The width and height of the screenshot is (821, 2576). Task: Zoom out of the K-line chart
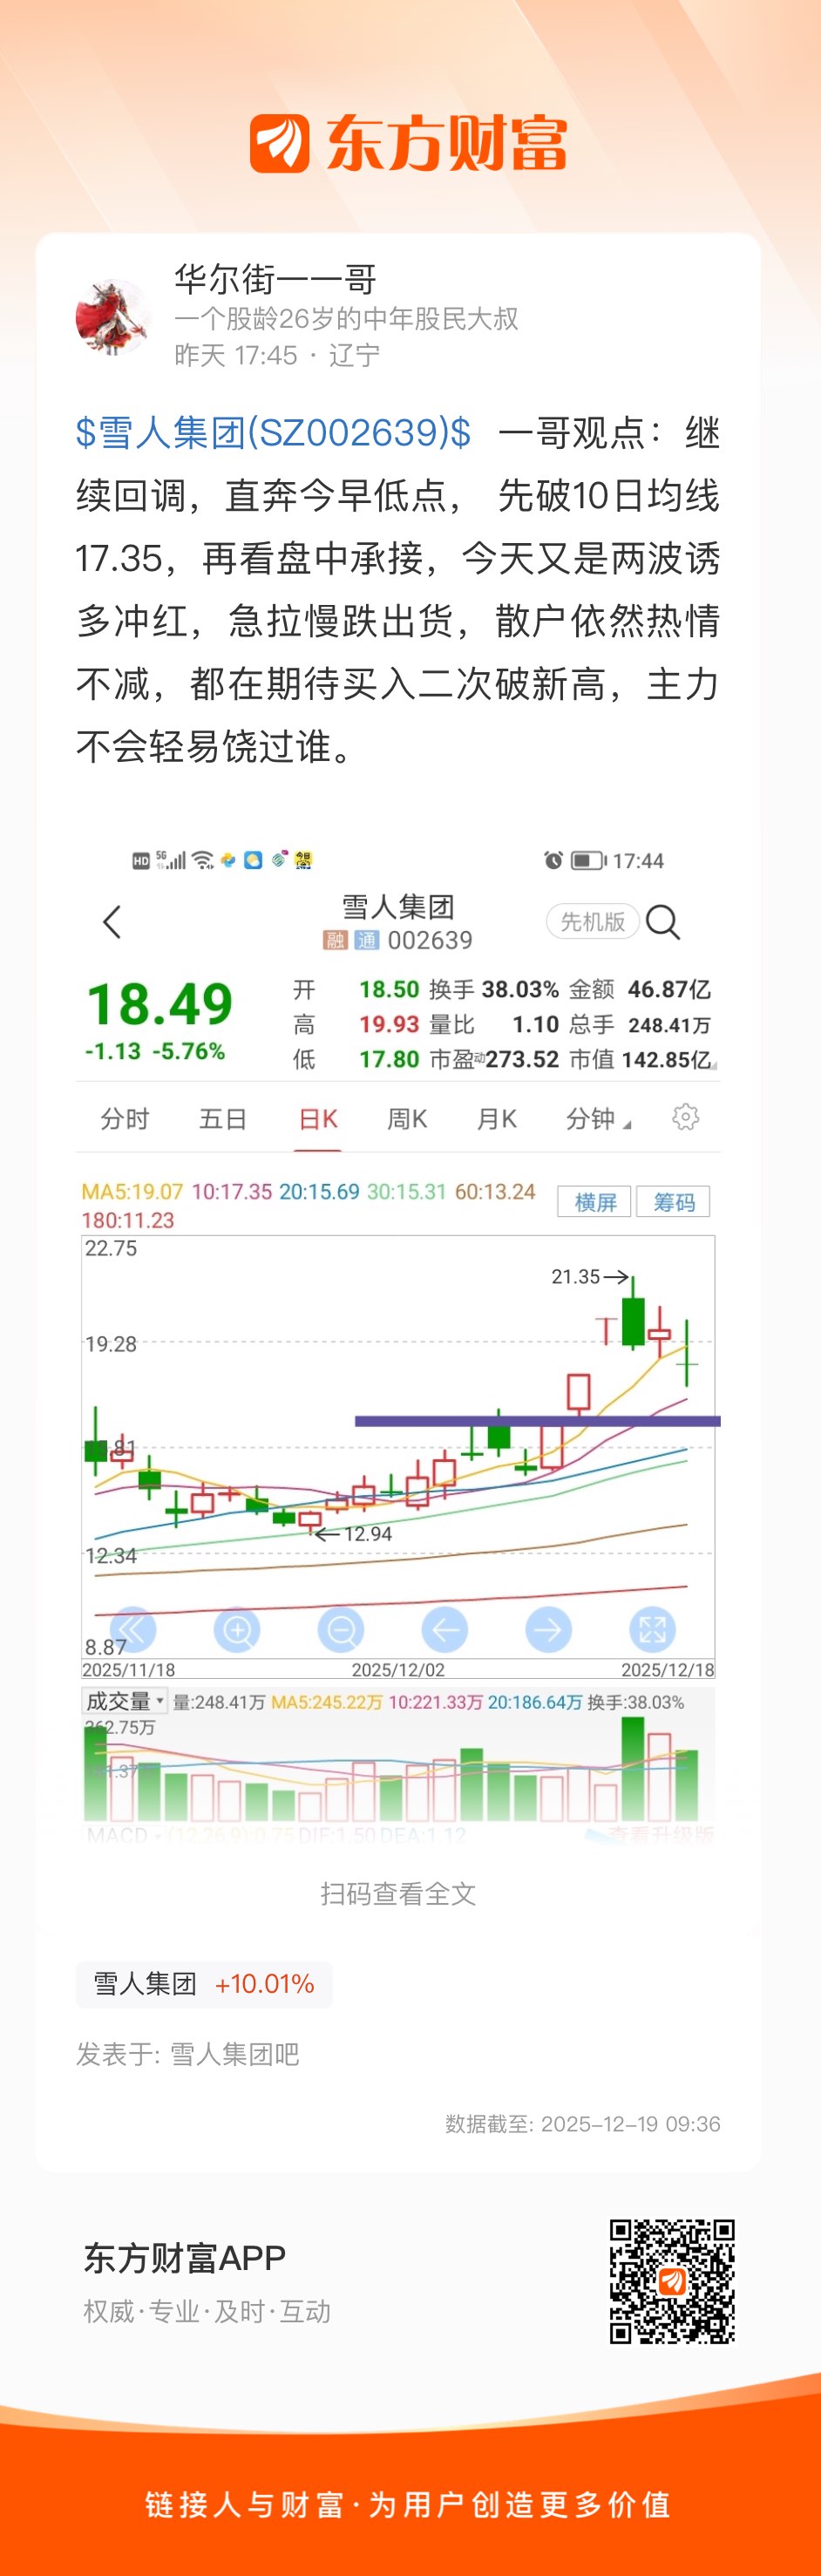tap(341, 1630)
